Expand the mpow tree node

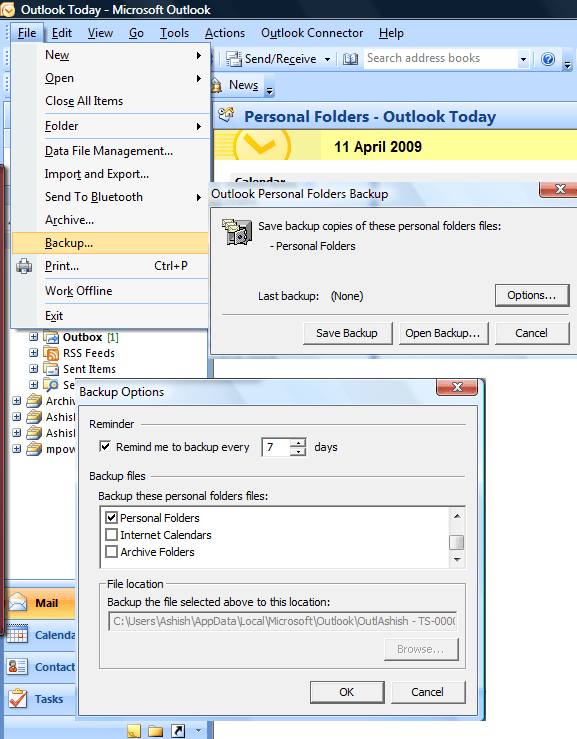click(16, 449)
